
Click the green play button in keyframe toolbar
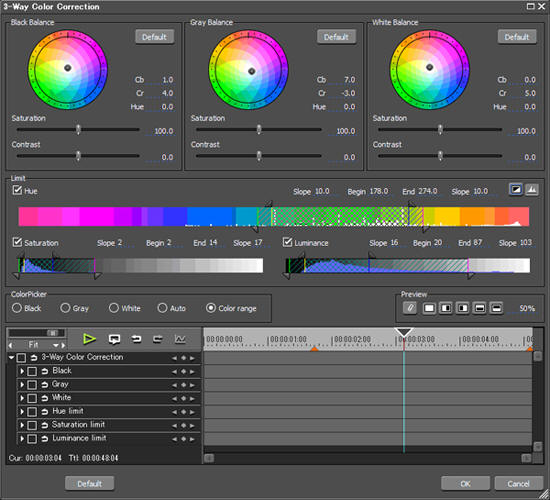click(90, 339)
